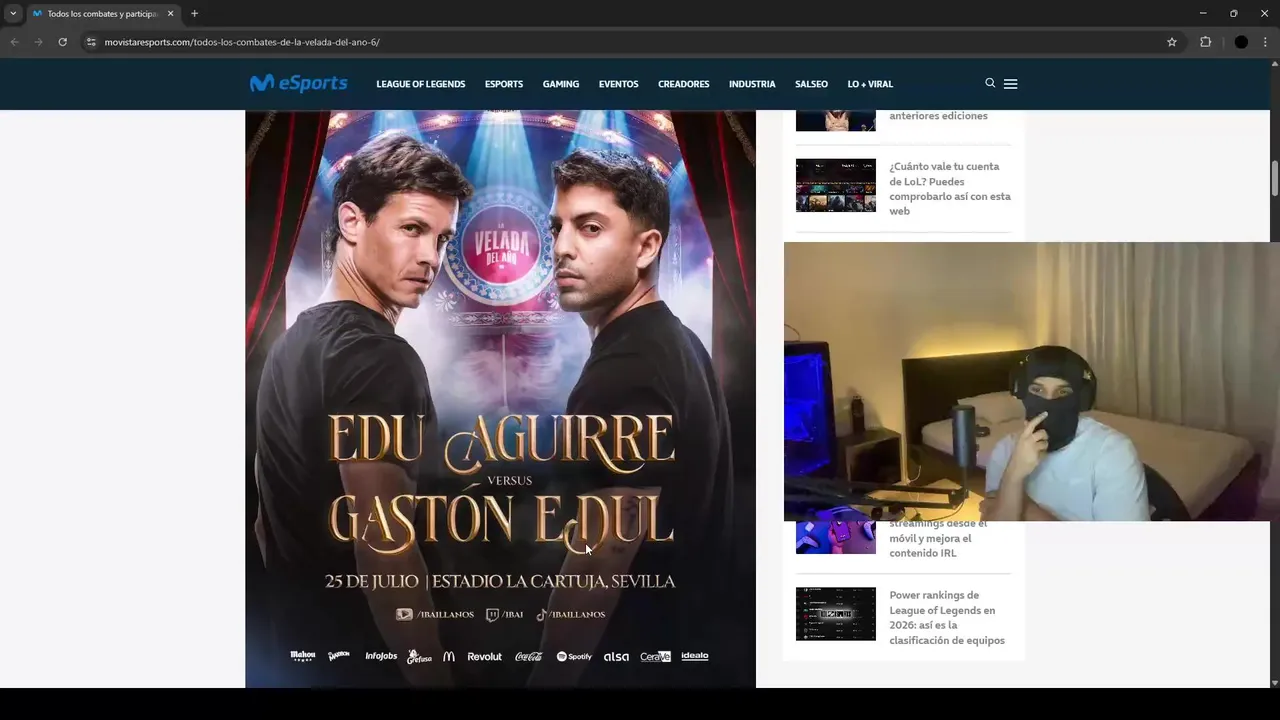Viewport: 1280px width, 720px height.
Task: Open the Chrome profile avatar
Action: coord(1241,42)
